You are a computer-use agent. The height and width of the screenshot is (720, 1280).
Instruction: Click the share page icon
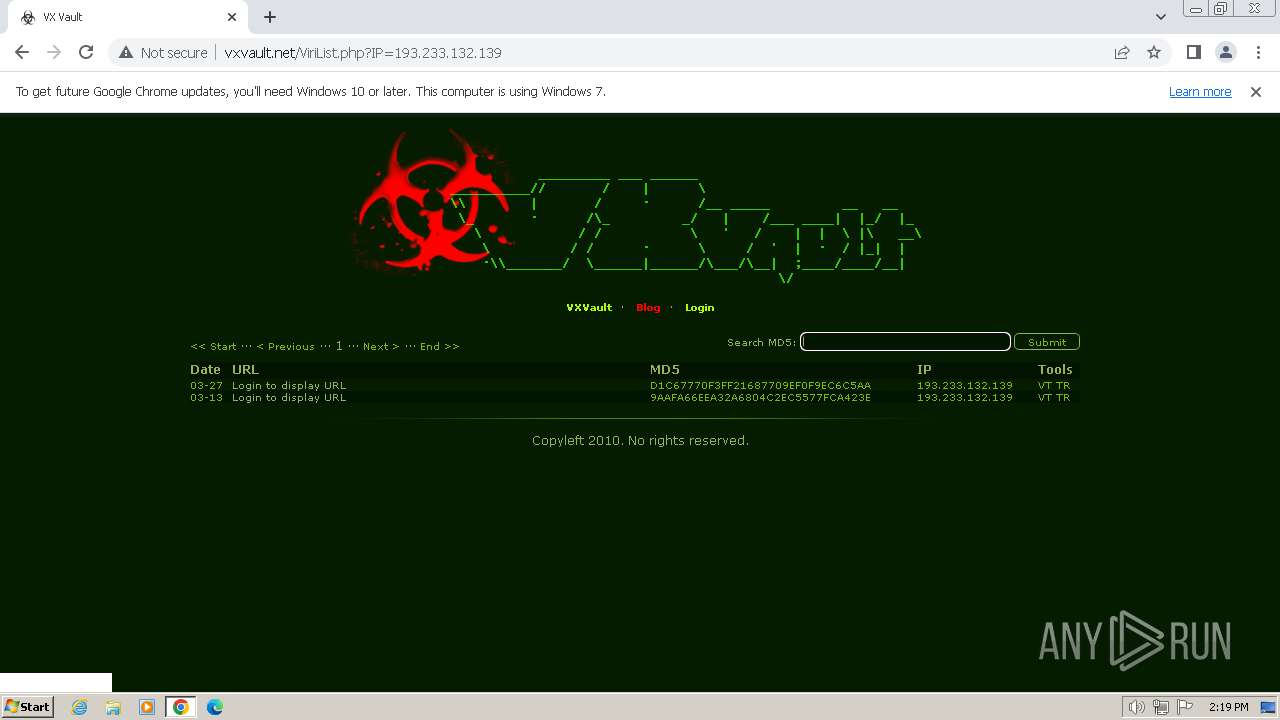pyautogui.click(x=1122, y=52)
